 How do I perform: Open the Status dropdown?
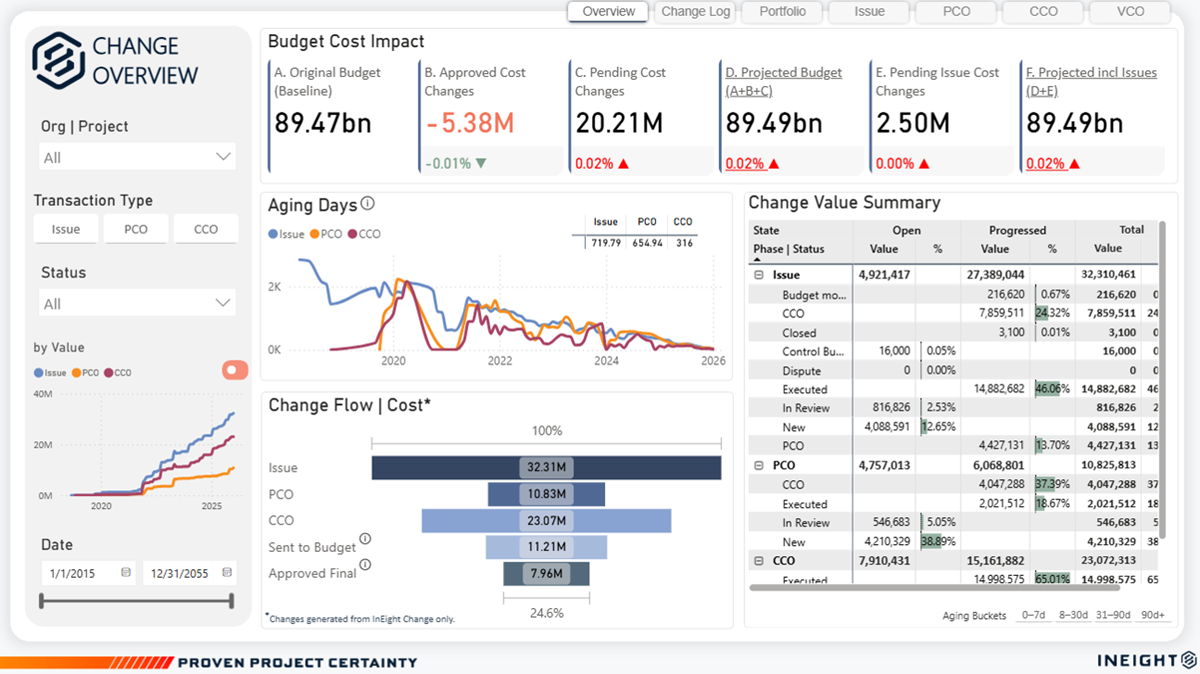coord(138,303)
